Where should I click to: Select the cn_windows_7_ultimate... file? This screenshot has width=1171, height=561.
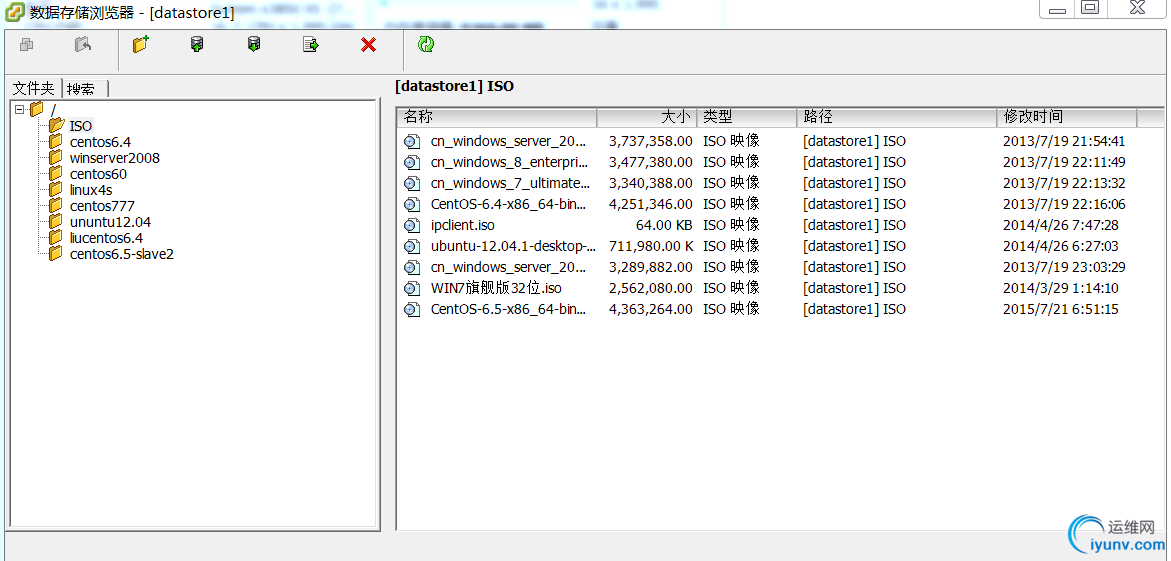509,183
